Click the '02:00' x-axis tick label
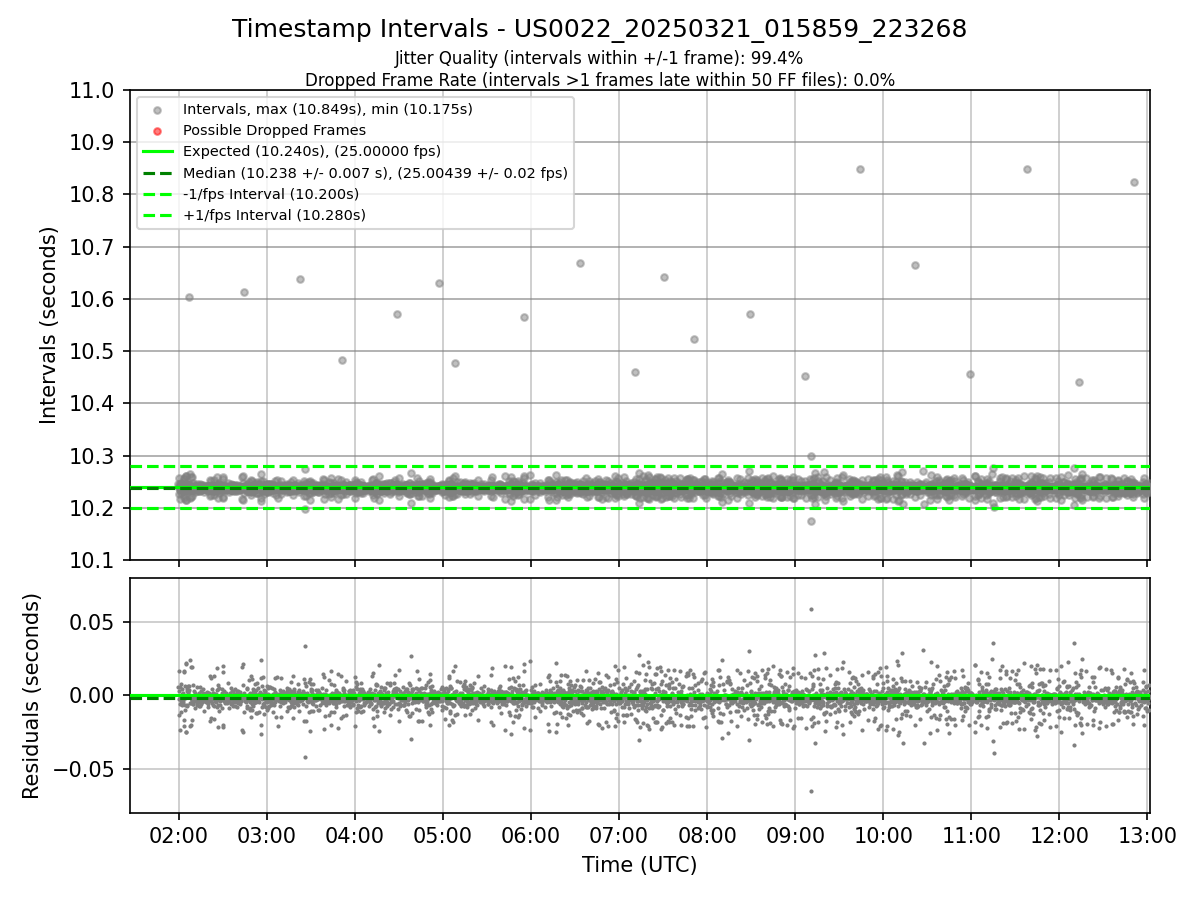 (x=179, y=836)
